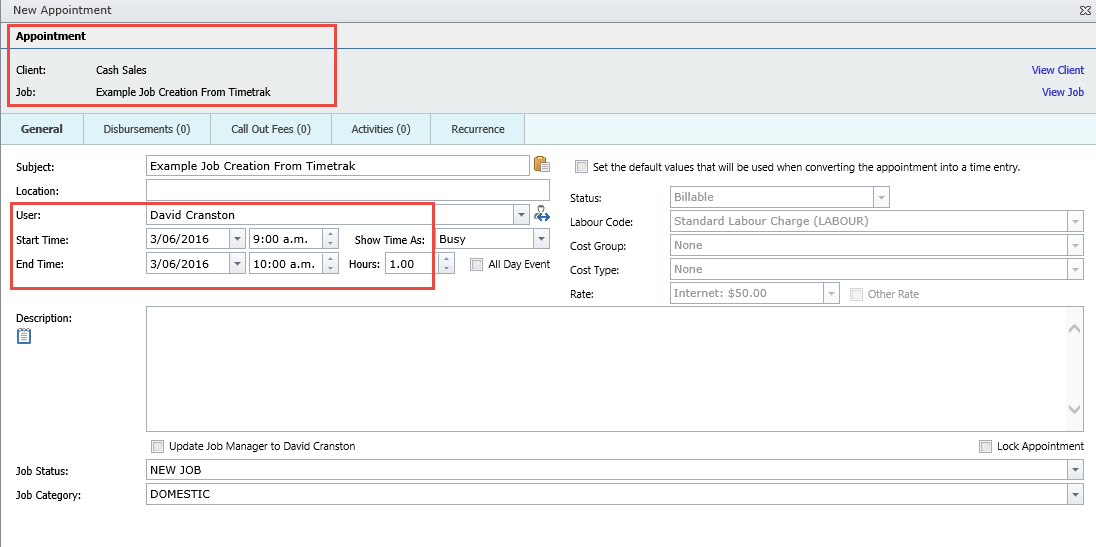The image size is (1096, 547).
Task: Open the Job Category dropdown
Action: pyautogui.click(x=1075, y=495)
